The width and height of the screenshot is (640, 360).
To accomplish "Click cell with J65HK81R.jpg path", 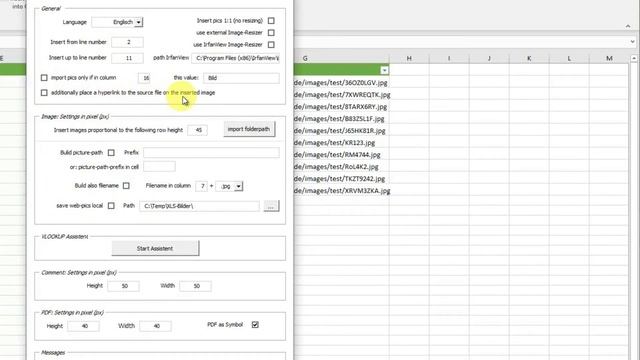I will coord(341,131).
